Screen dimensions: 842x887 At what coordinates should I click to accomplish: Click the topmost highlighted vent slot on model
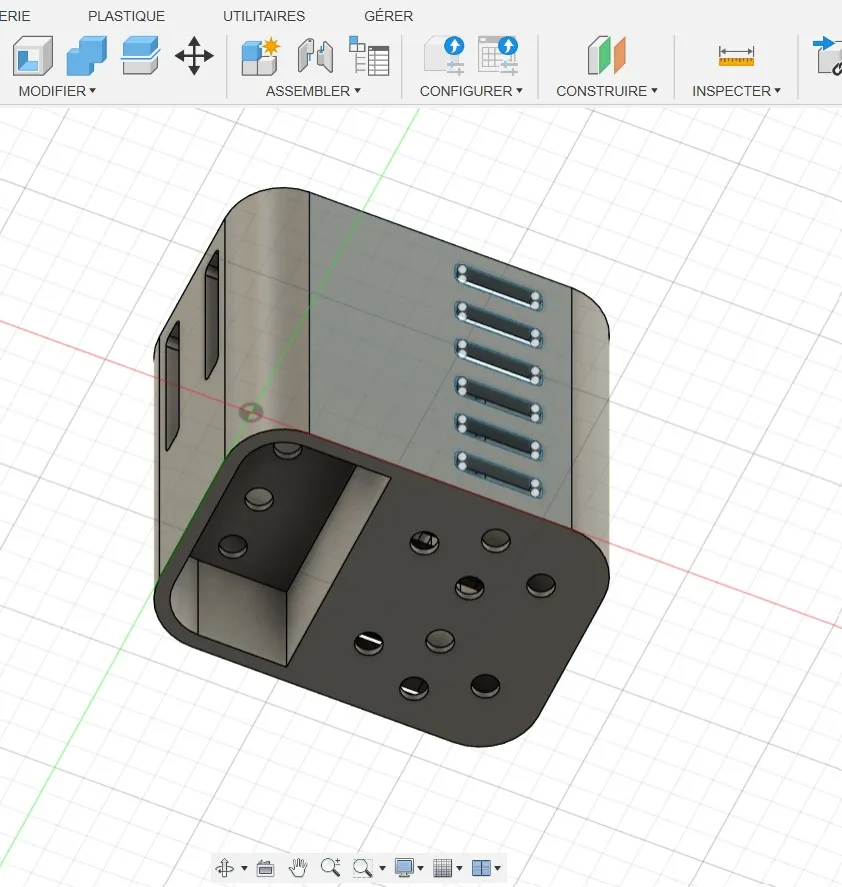(499, 287)
